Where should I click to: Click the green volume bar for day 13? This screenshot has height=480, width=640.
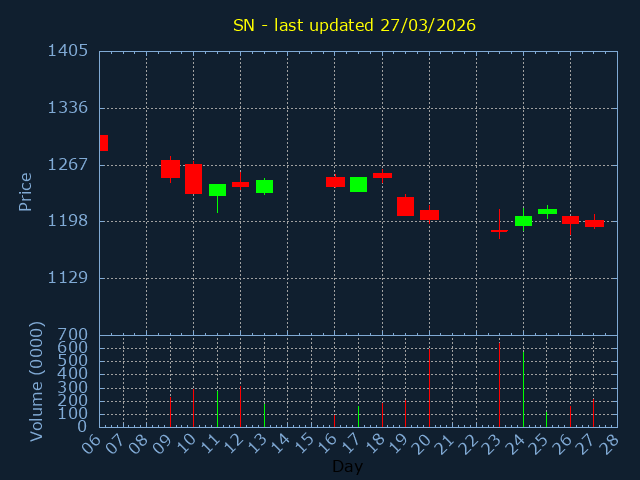pos(264,414)
